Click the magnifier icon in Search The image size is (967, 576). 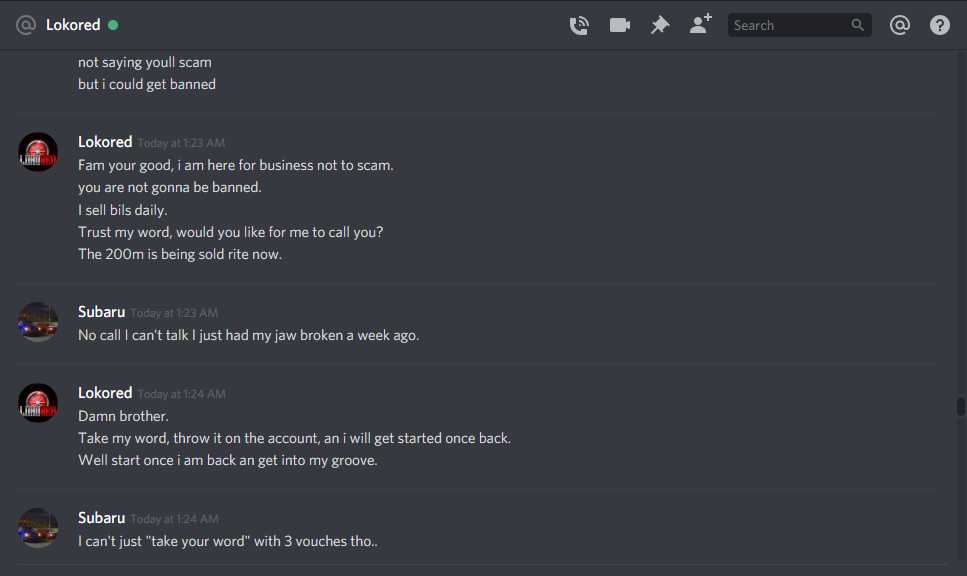858,25
